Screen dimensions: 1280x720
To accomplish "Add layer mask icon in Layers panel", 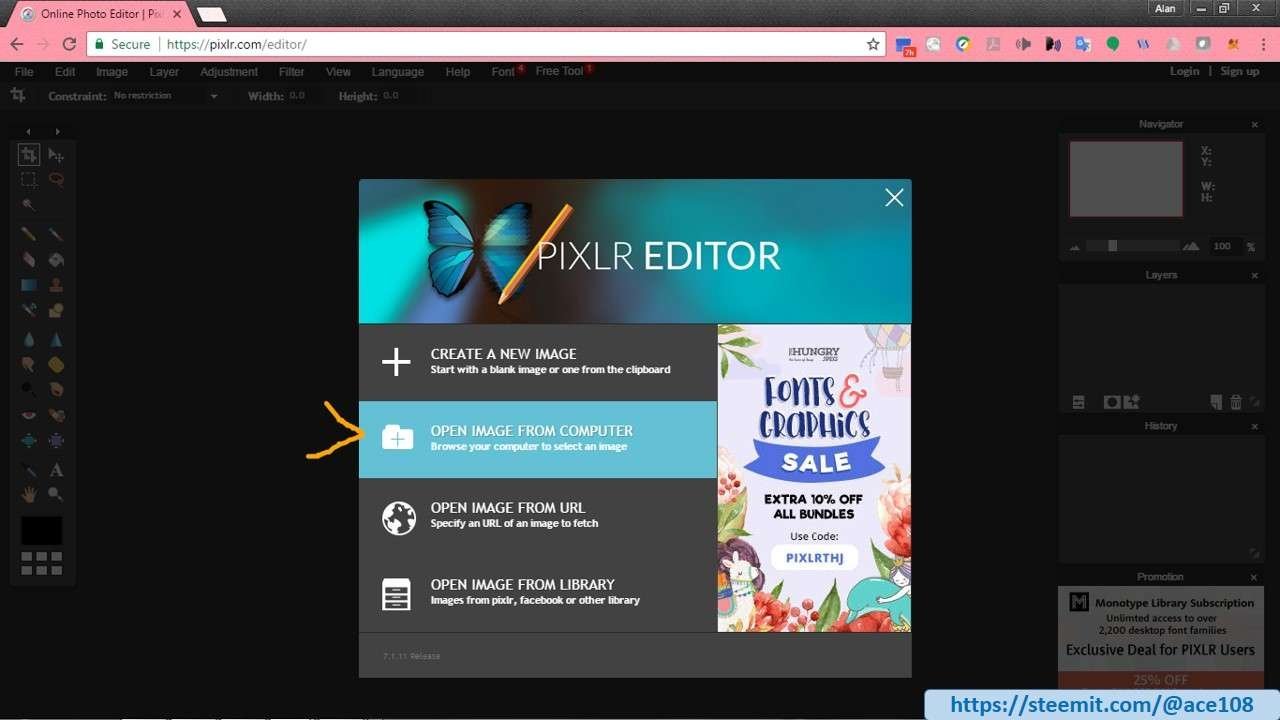I will tap(1111, 402).
